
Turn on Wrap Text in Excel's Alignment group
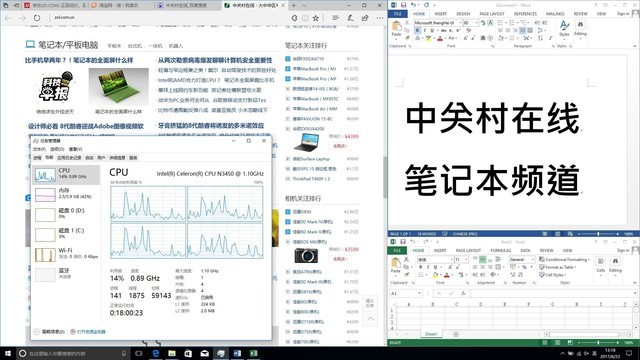tap(498, 259)
